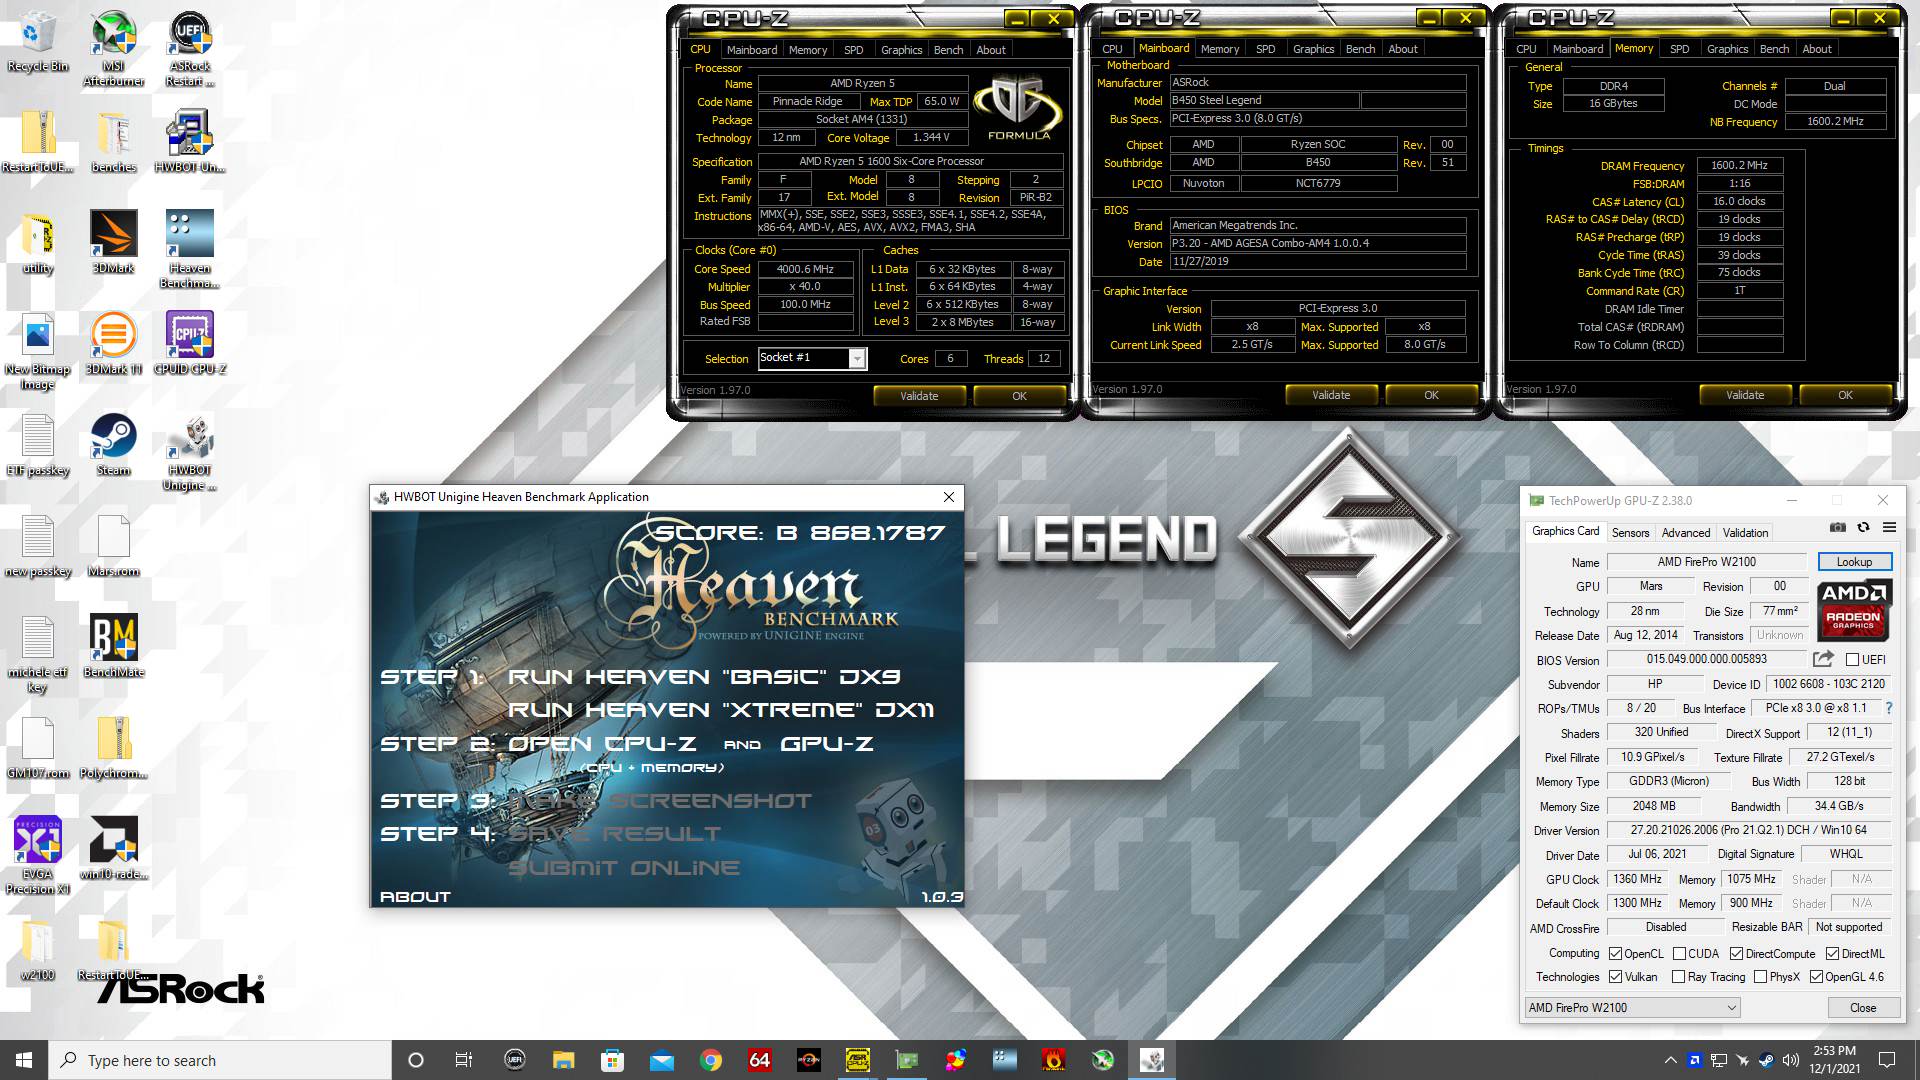Select the Steam desktop icon
Screen dimensions: 1920x1080
click(114, 445)
